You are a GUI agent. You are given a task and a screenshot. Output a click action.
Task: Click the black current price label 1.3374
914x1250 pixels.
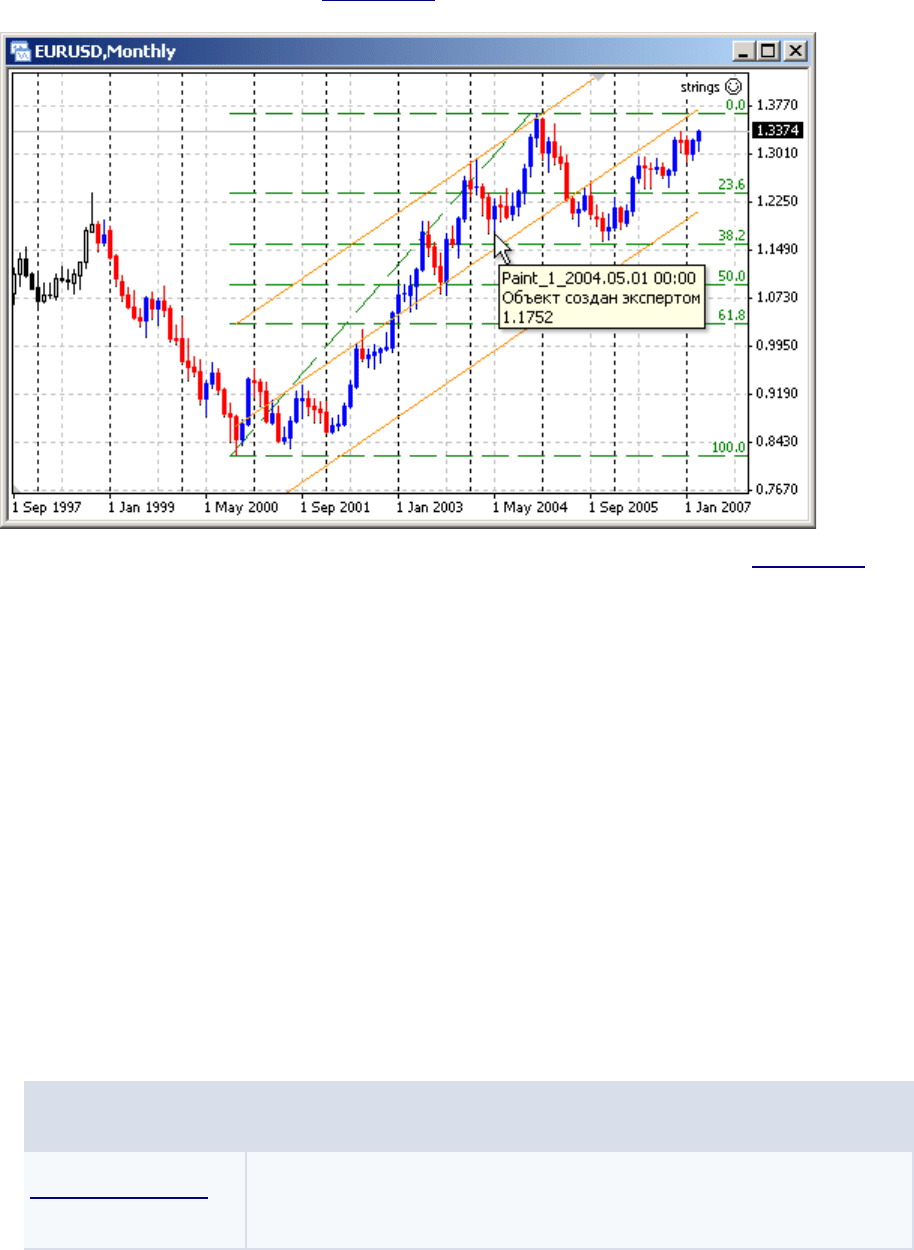[779, 131]
